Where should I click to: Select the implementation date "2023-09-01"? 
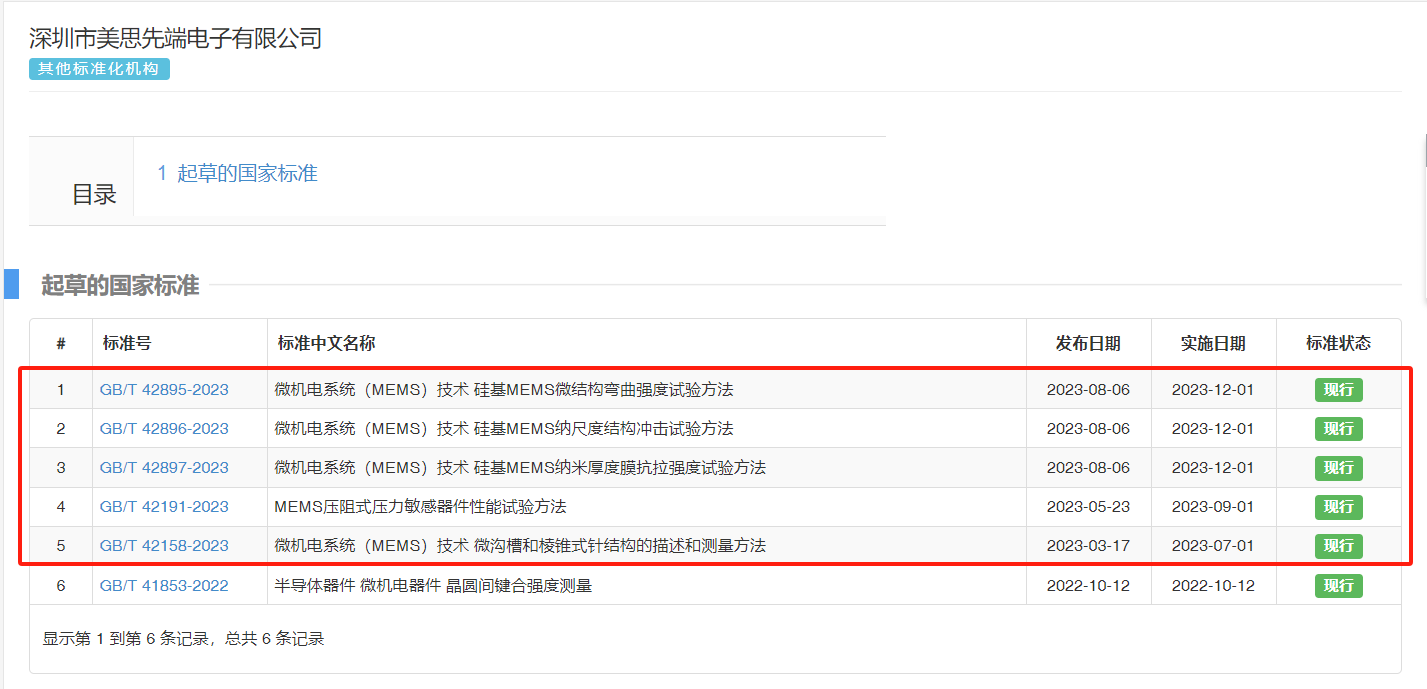coord(1213,507)
